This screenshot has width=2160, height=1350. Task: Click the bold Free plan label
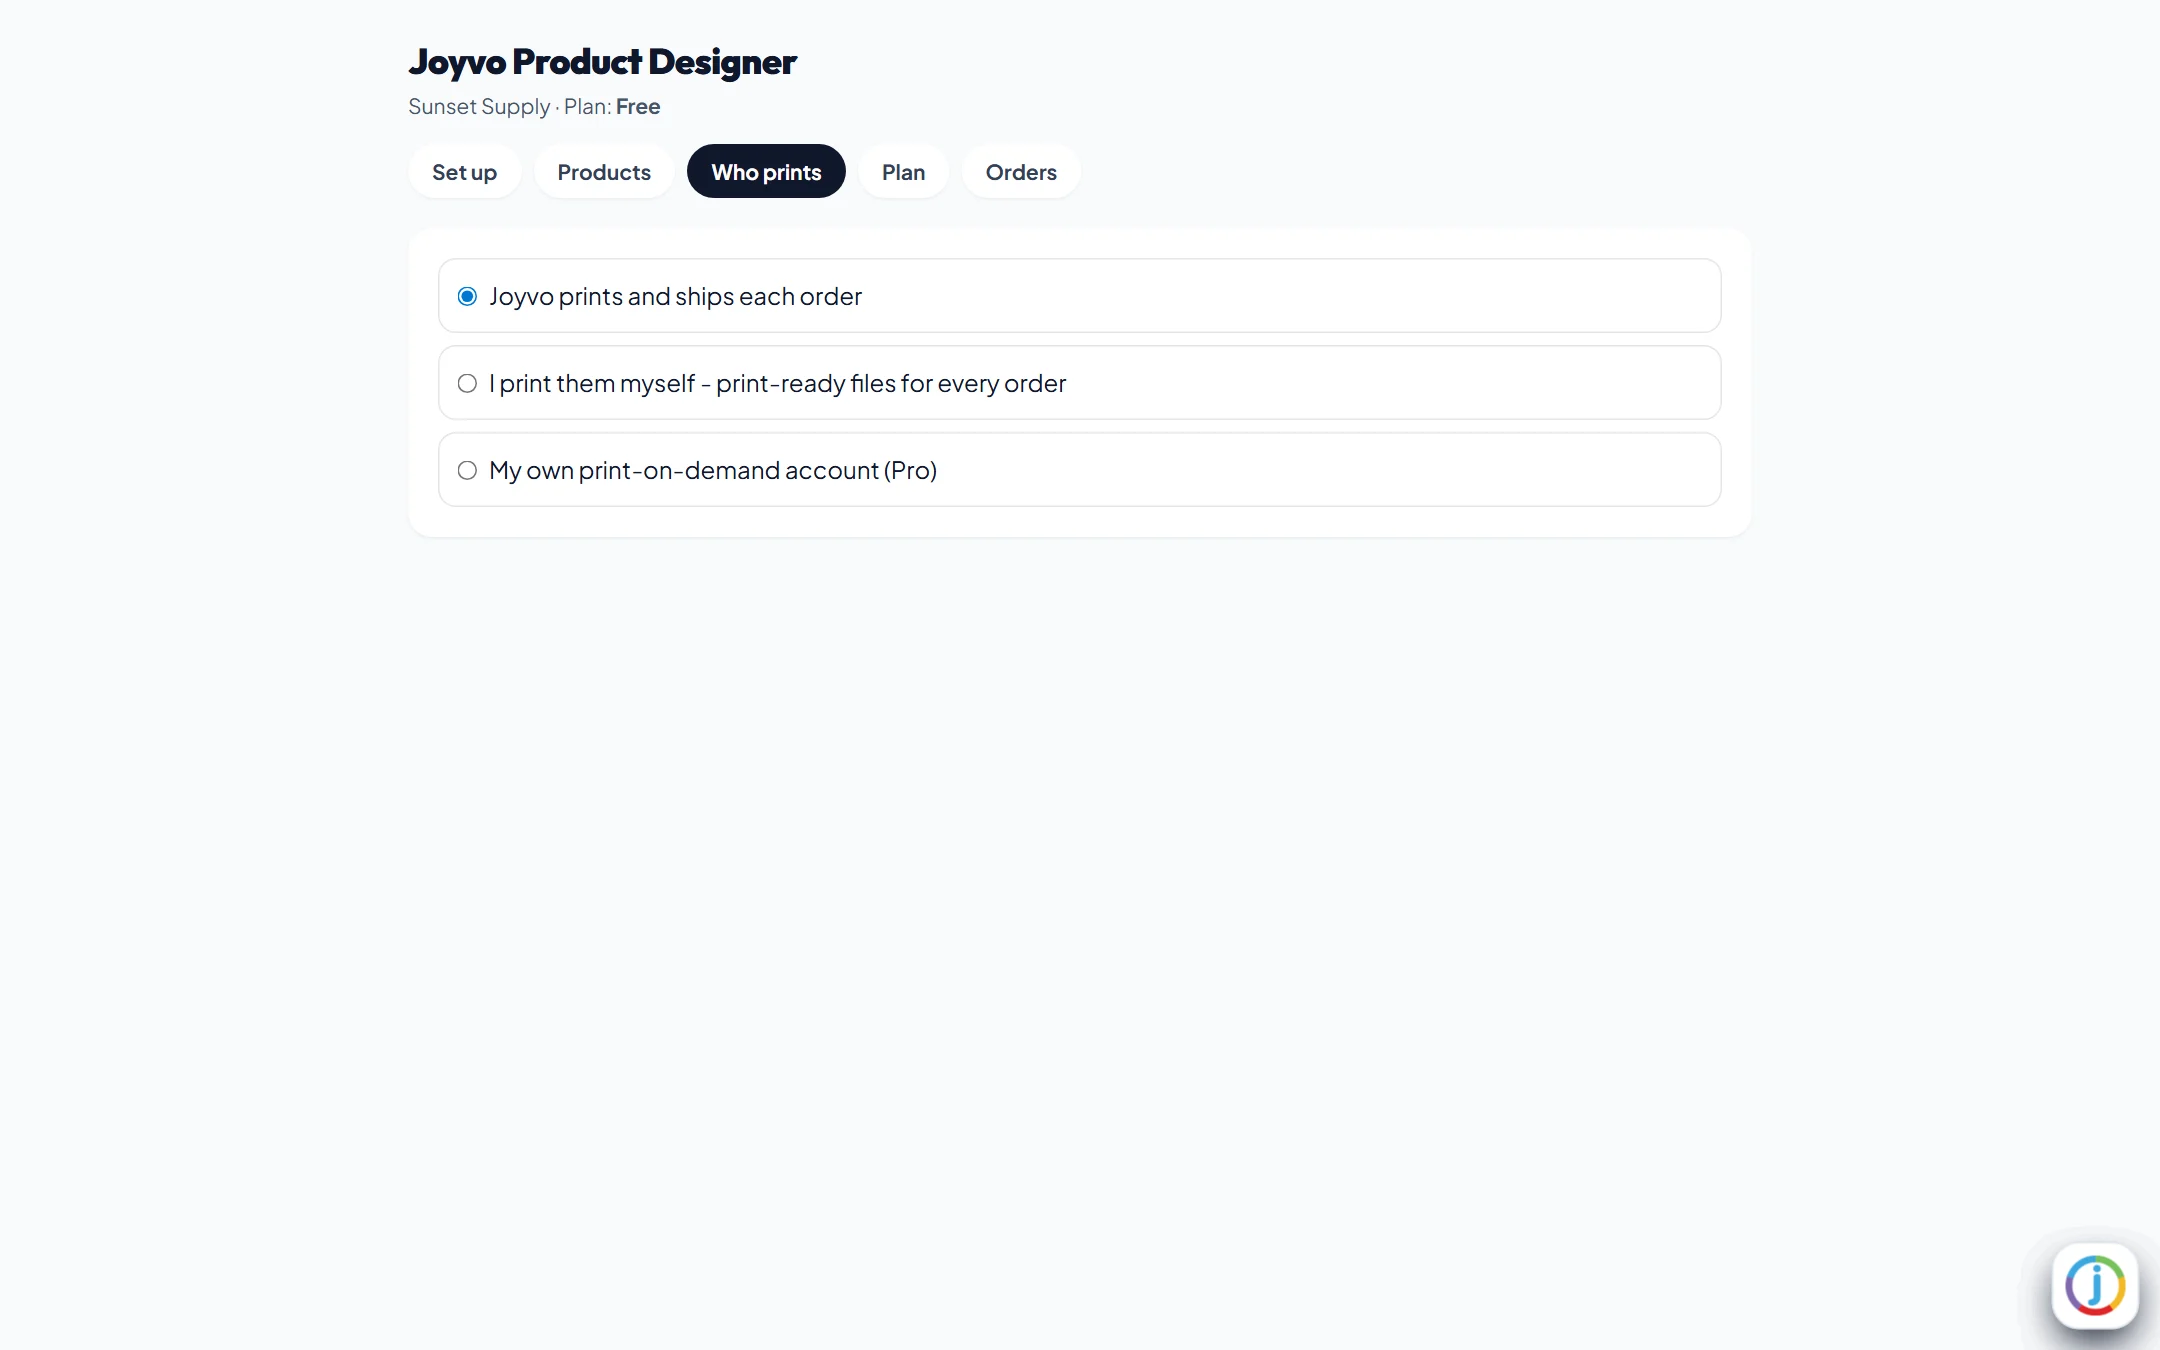638,107
